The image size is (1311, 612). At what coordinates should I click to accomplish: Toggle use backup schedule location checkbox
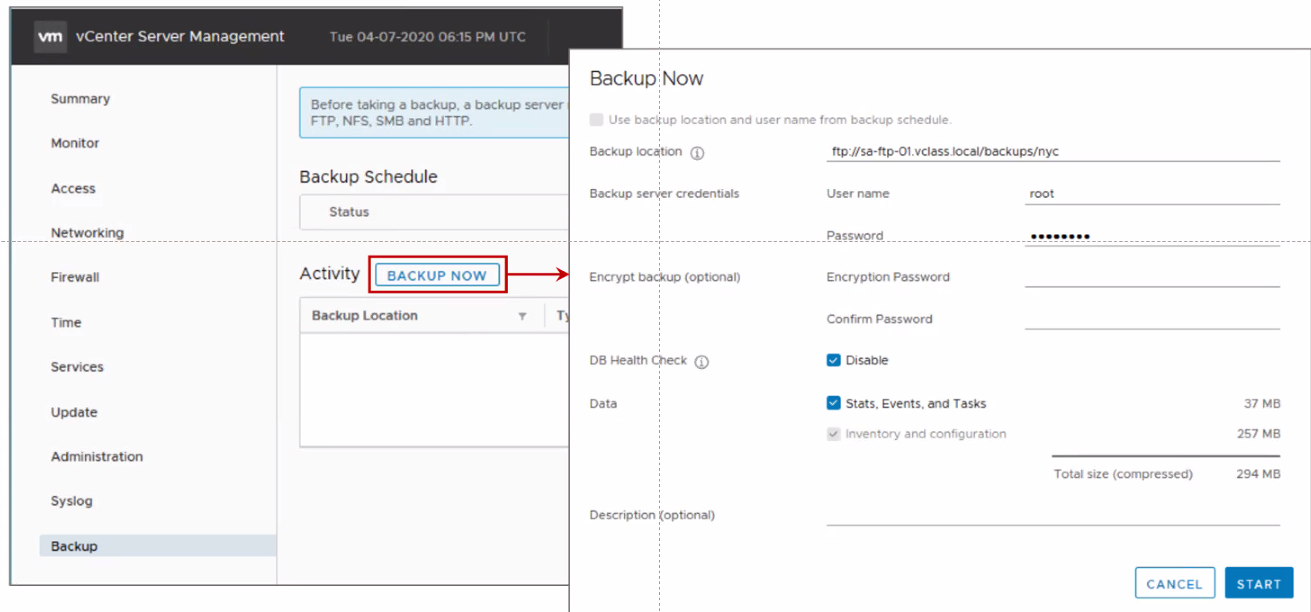(597, 120)
